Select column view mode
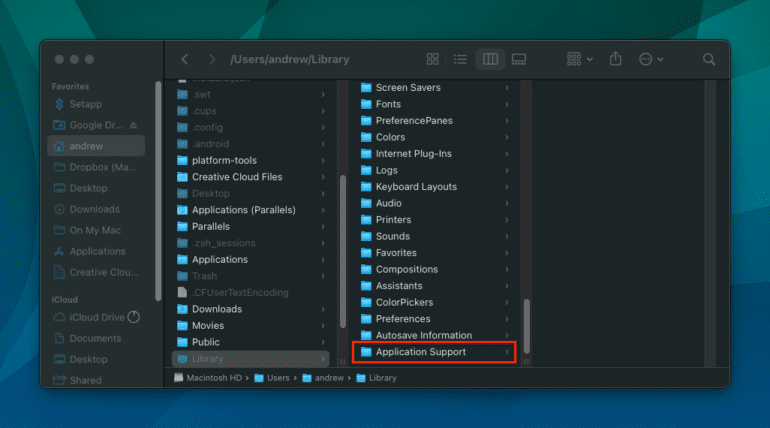This screenshot has width=770, height=428. [490, 60]
